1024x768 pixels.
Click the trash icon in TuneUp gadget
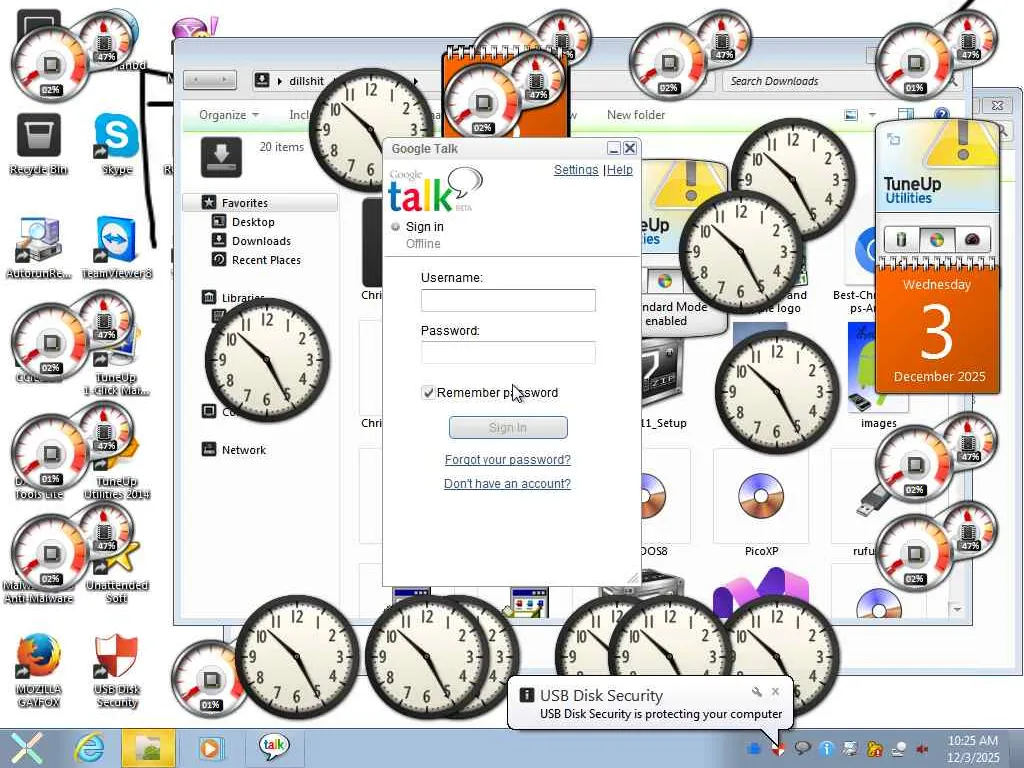point(902,240)
